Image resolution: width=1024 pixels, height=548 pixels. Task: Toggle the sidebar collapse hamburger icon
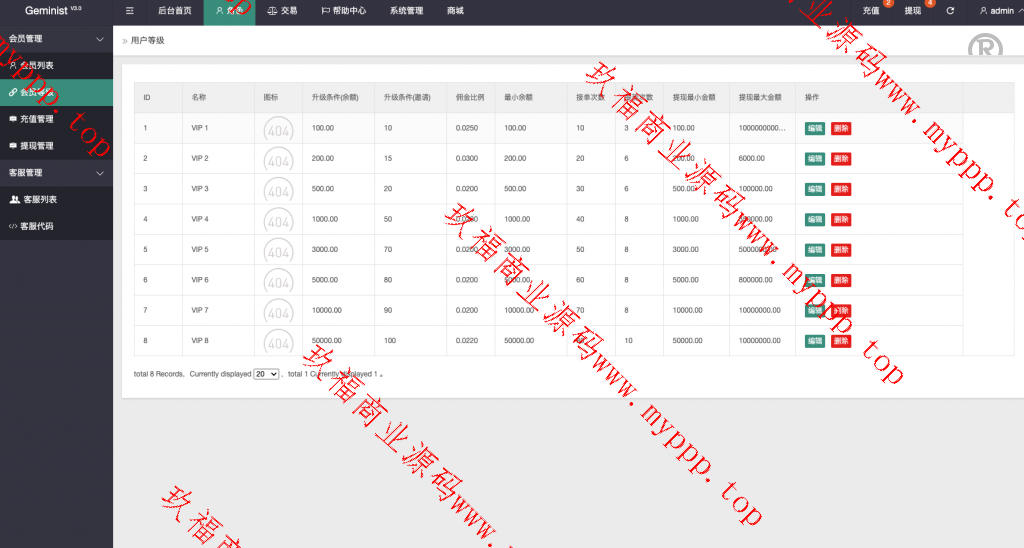tap(129, 11)
